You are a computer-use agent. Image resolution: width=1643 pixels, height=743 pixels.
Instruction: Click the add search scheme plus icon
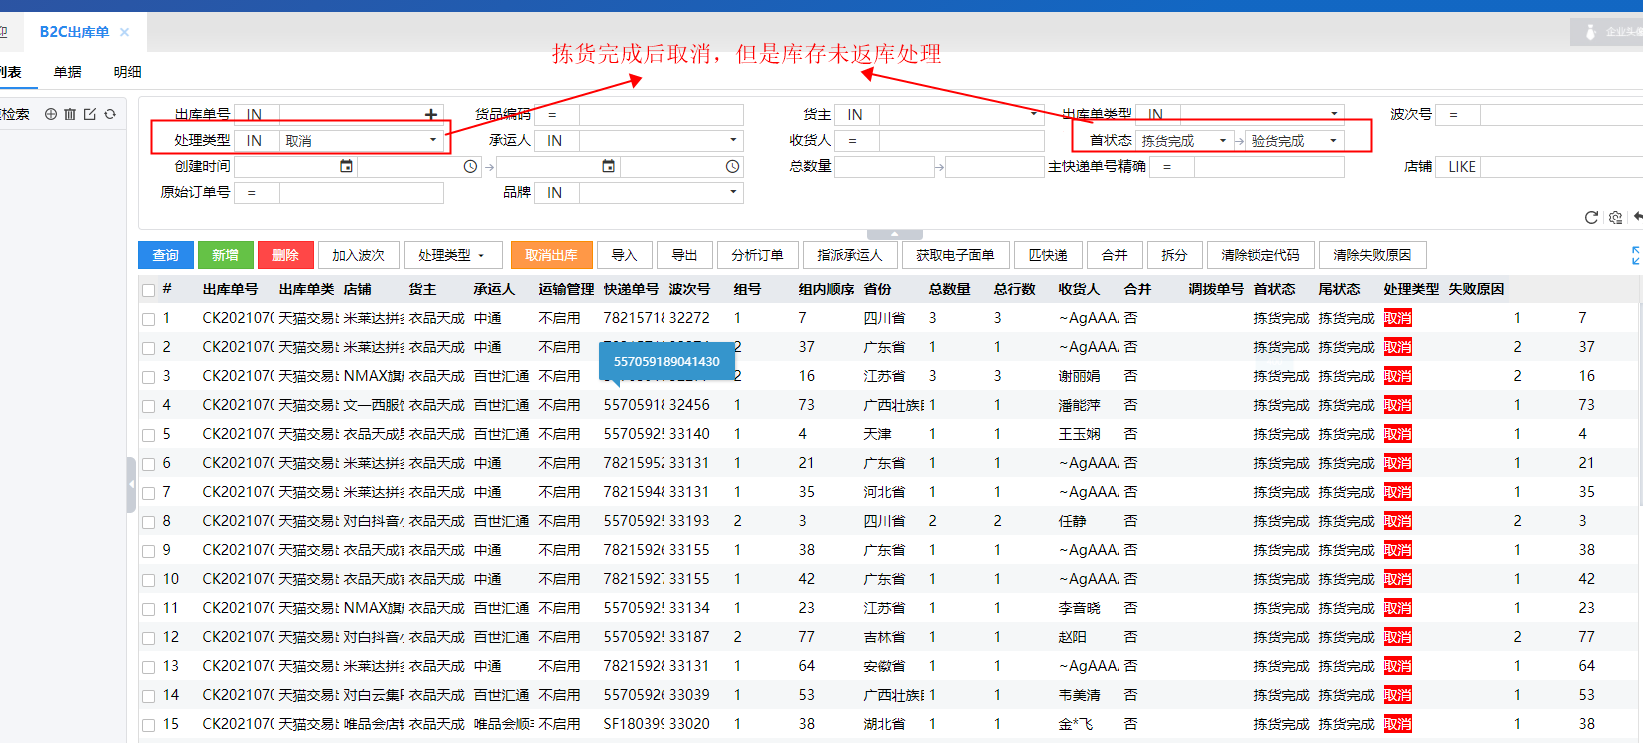point(51,114)
